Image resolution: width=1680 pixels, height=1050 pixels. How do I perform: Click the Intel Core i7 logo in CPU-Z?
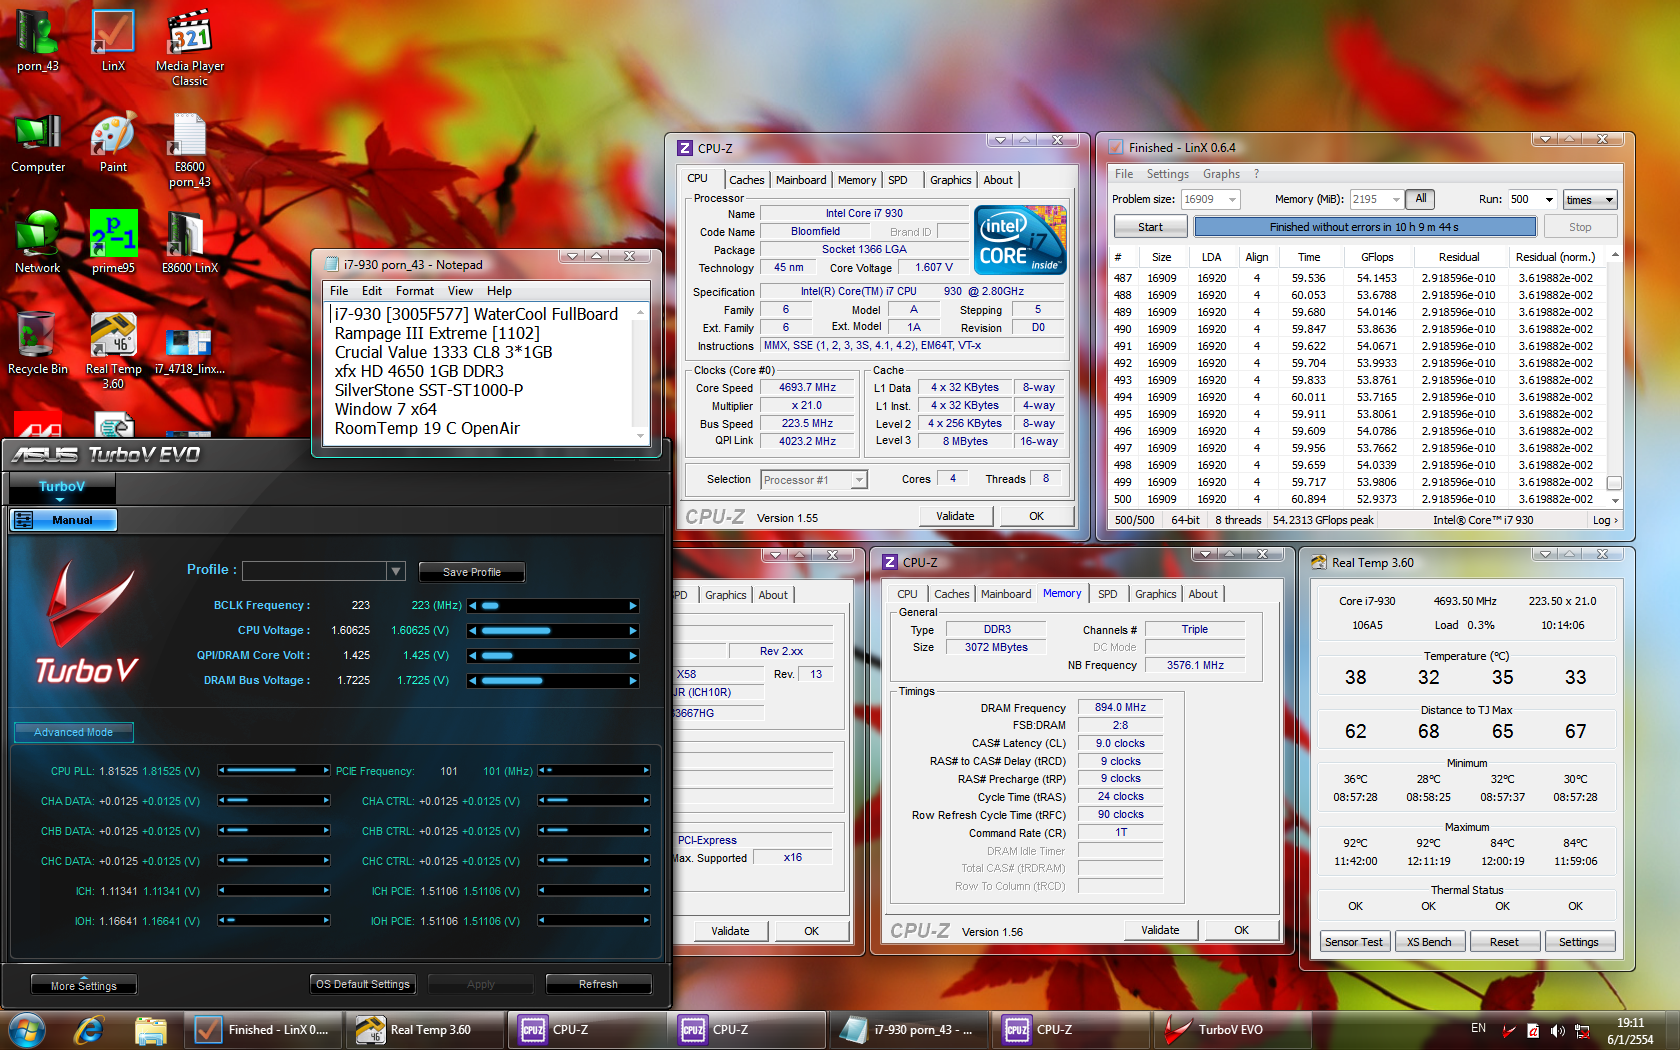pyautogui.click(x=1020, y=240)
